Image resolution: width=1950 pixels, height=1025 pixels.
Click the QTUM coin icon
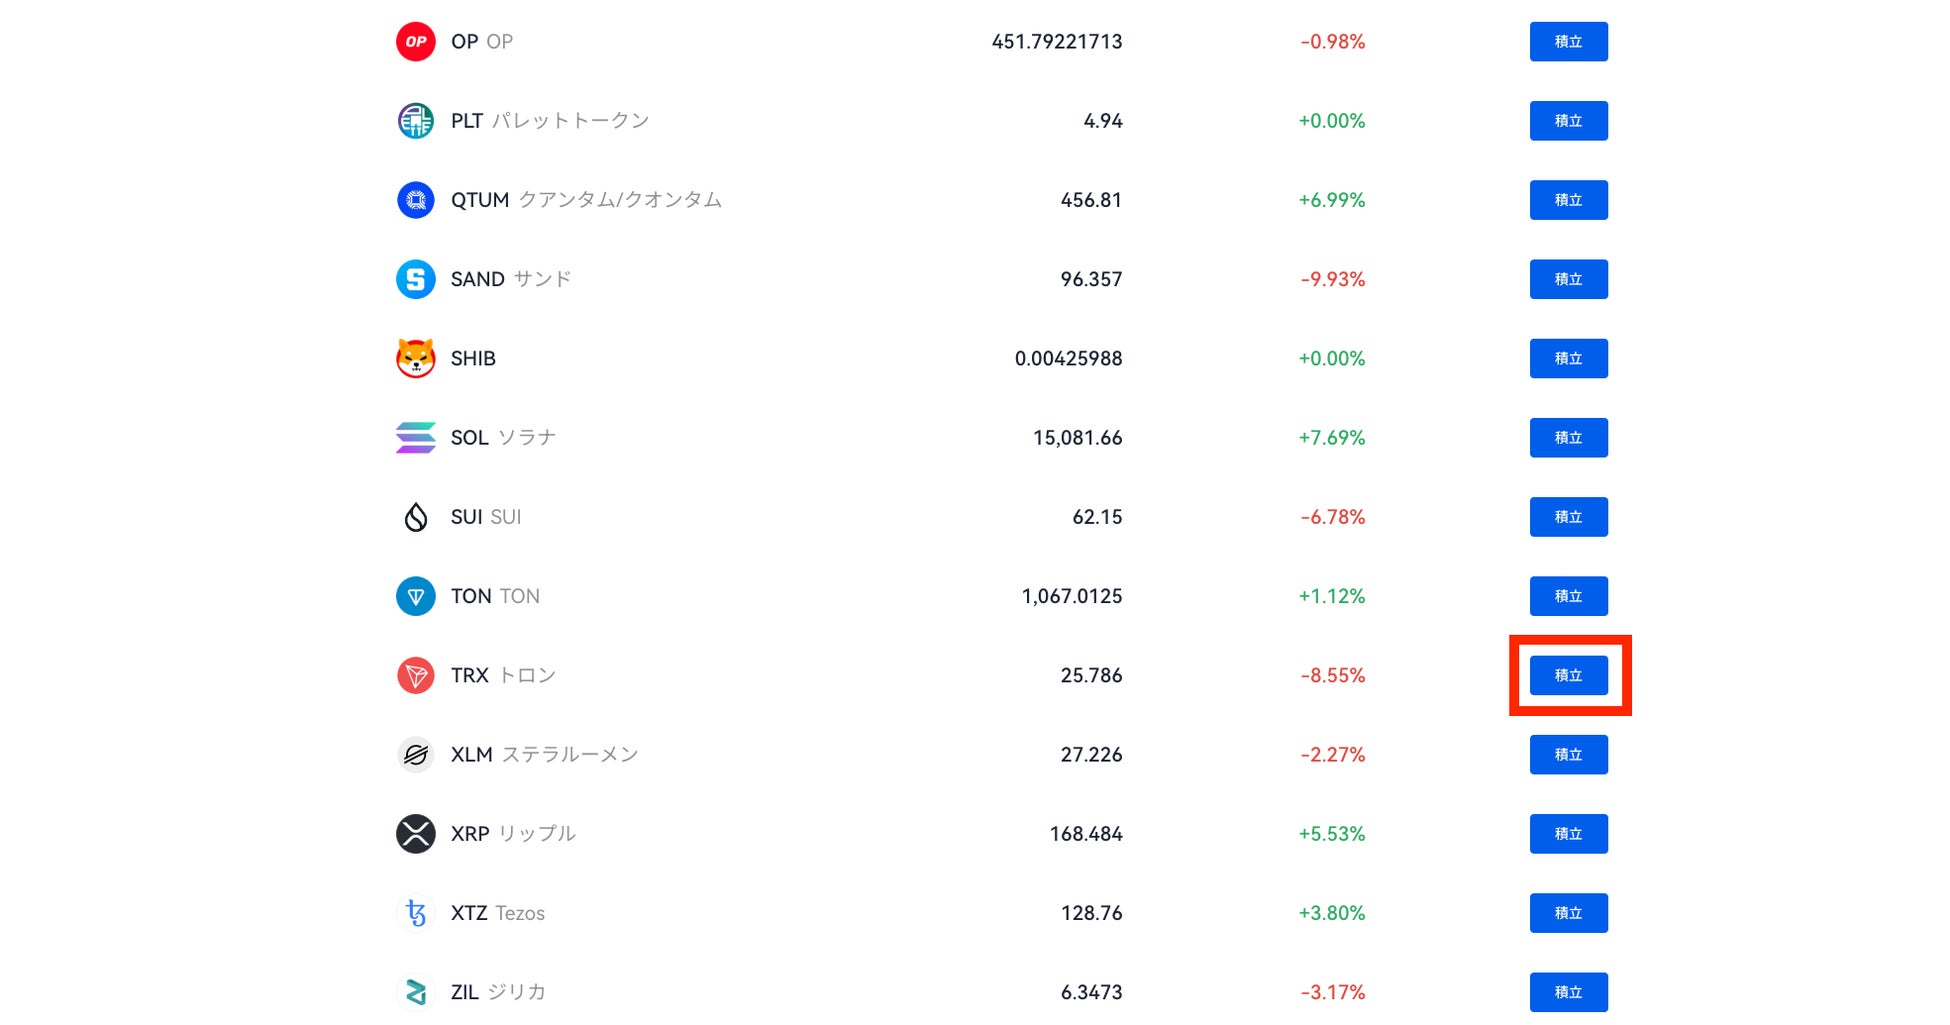click(415, 200)
